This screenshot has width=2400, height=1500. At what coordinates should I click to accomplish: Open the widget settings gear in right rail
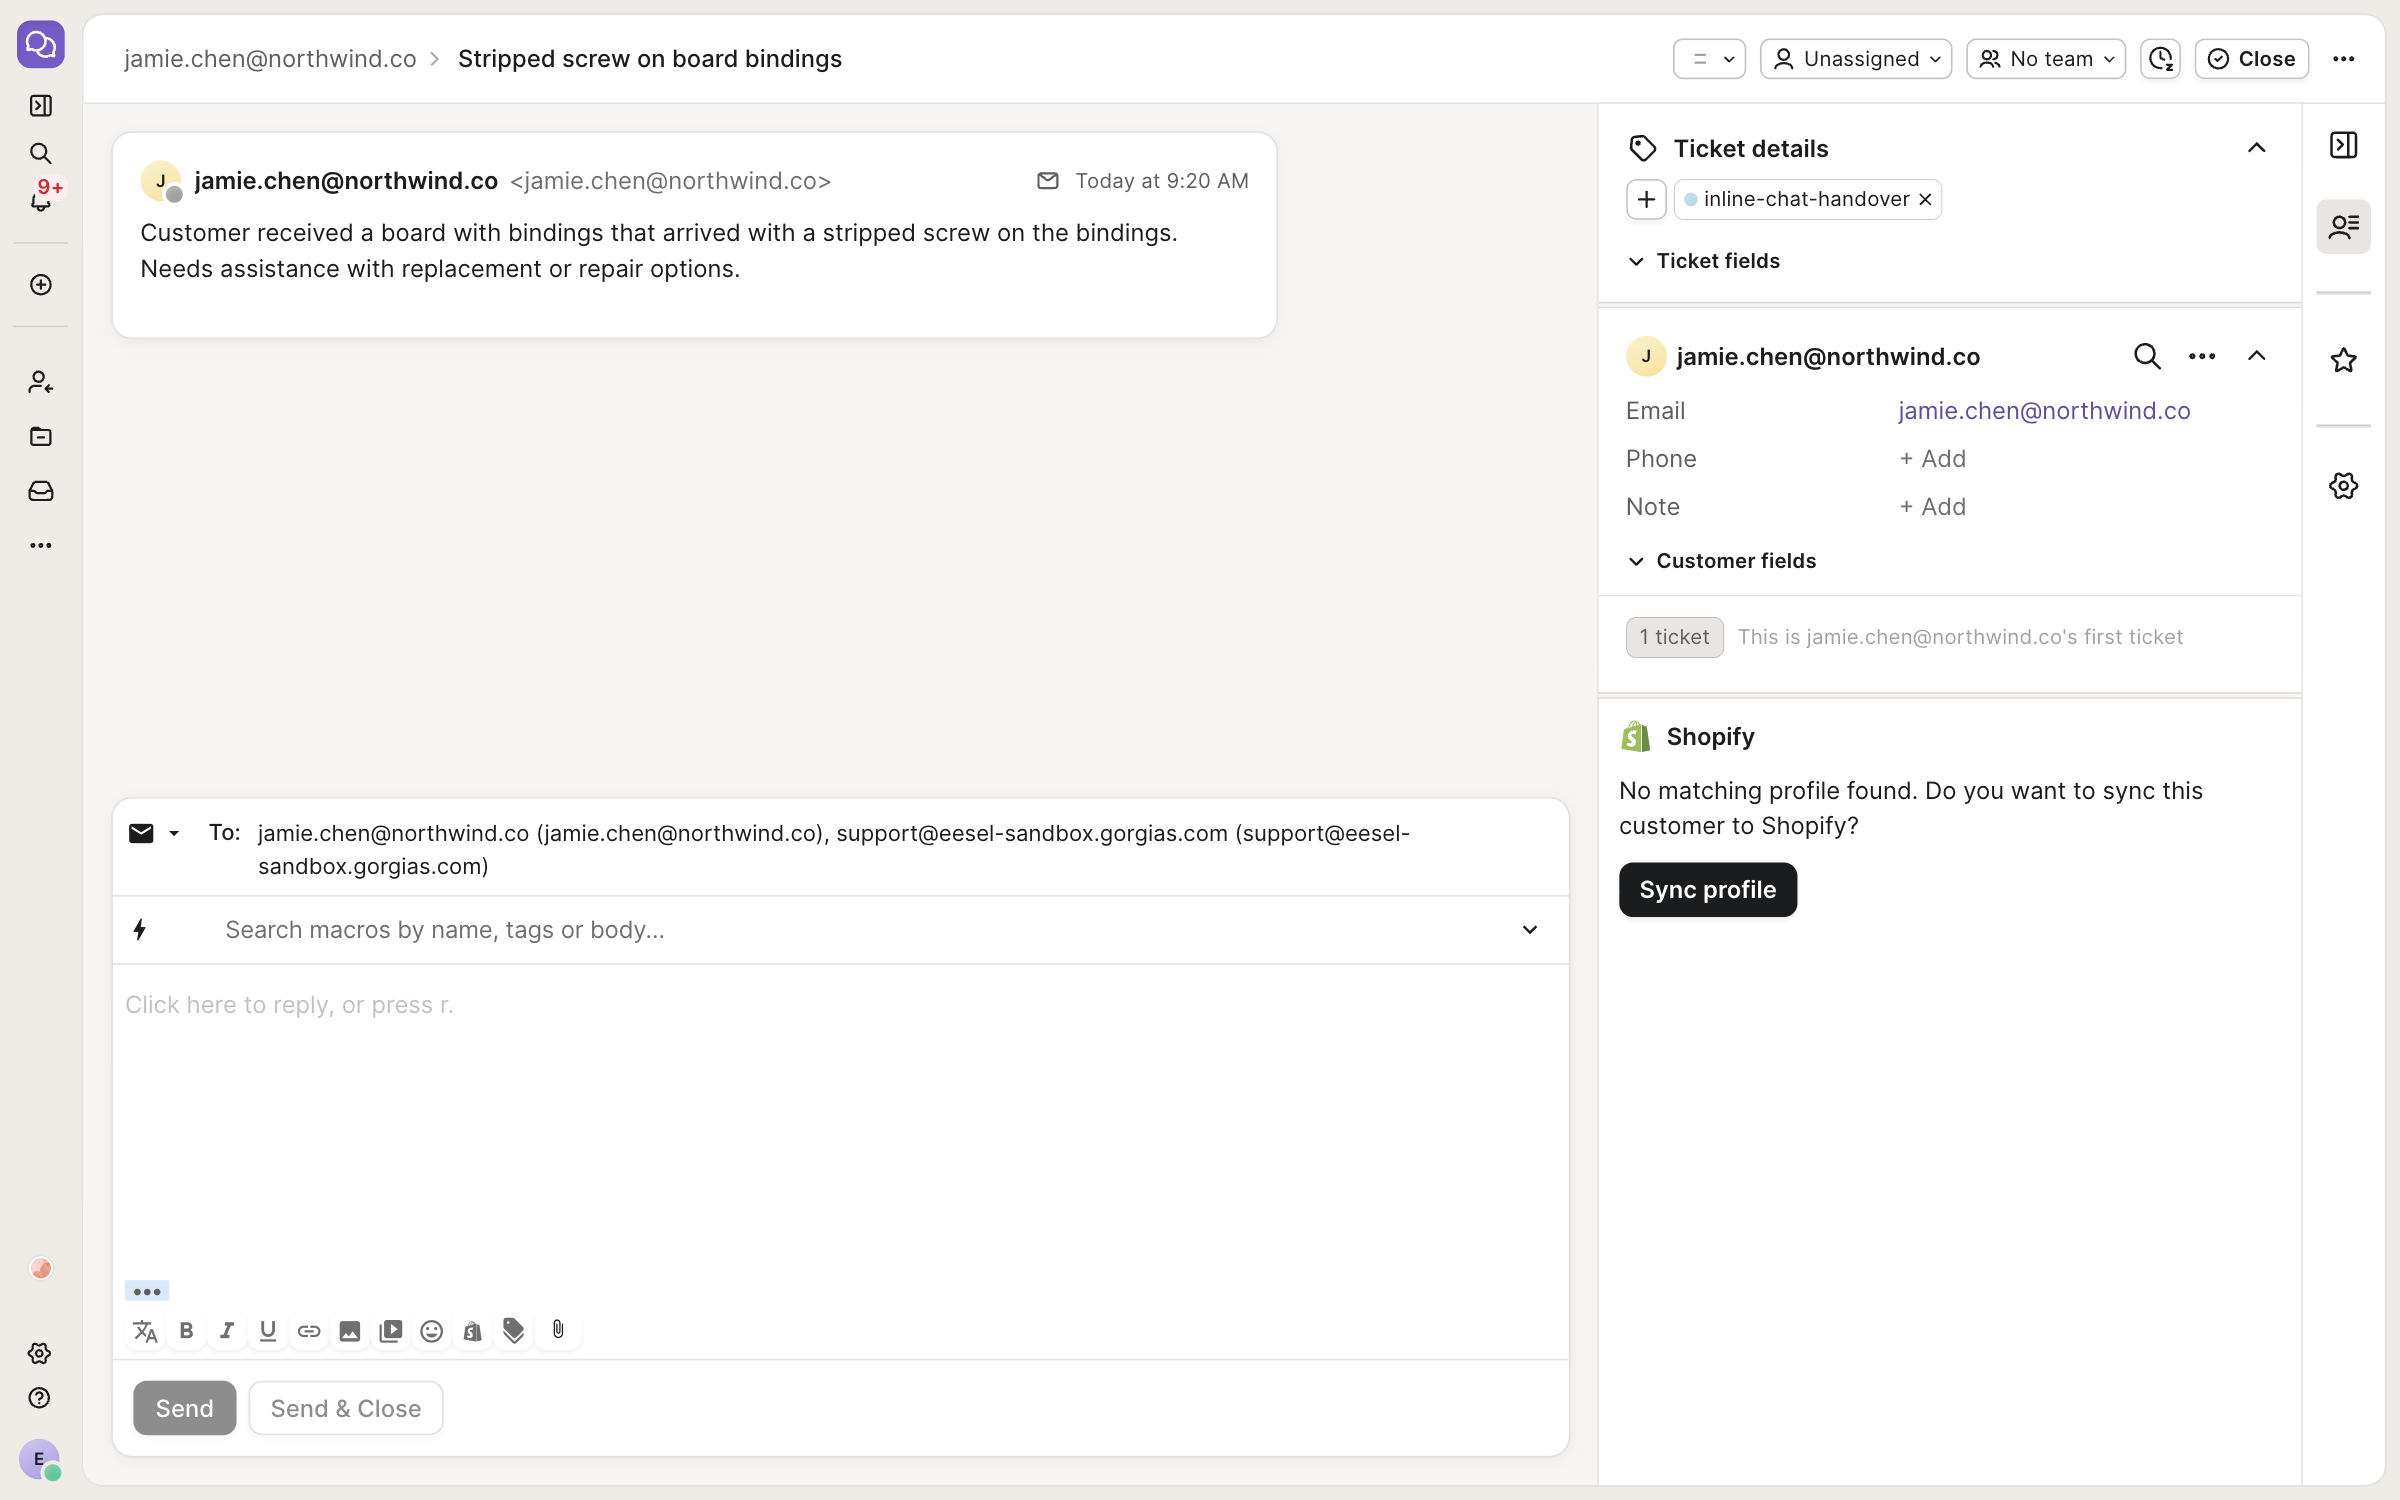(2343, 486)
